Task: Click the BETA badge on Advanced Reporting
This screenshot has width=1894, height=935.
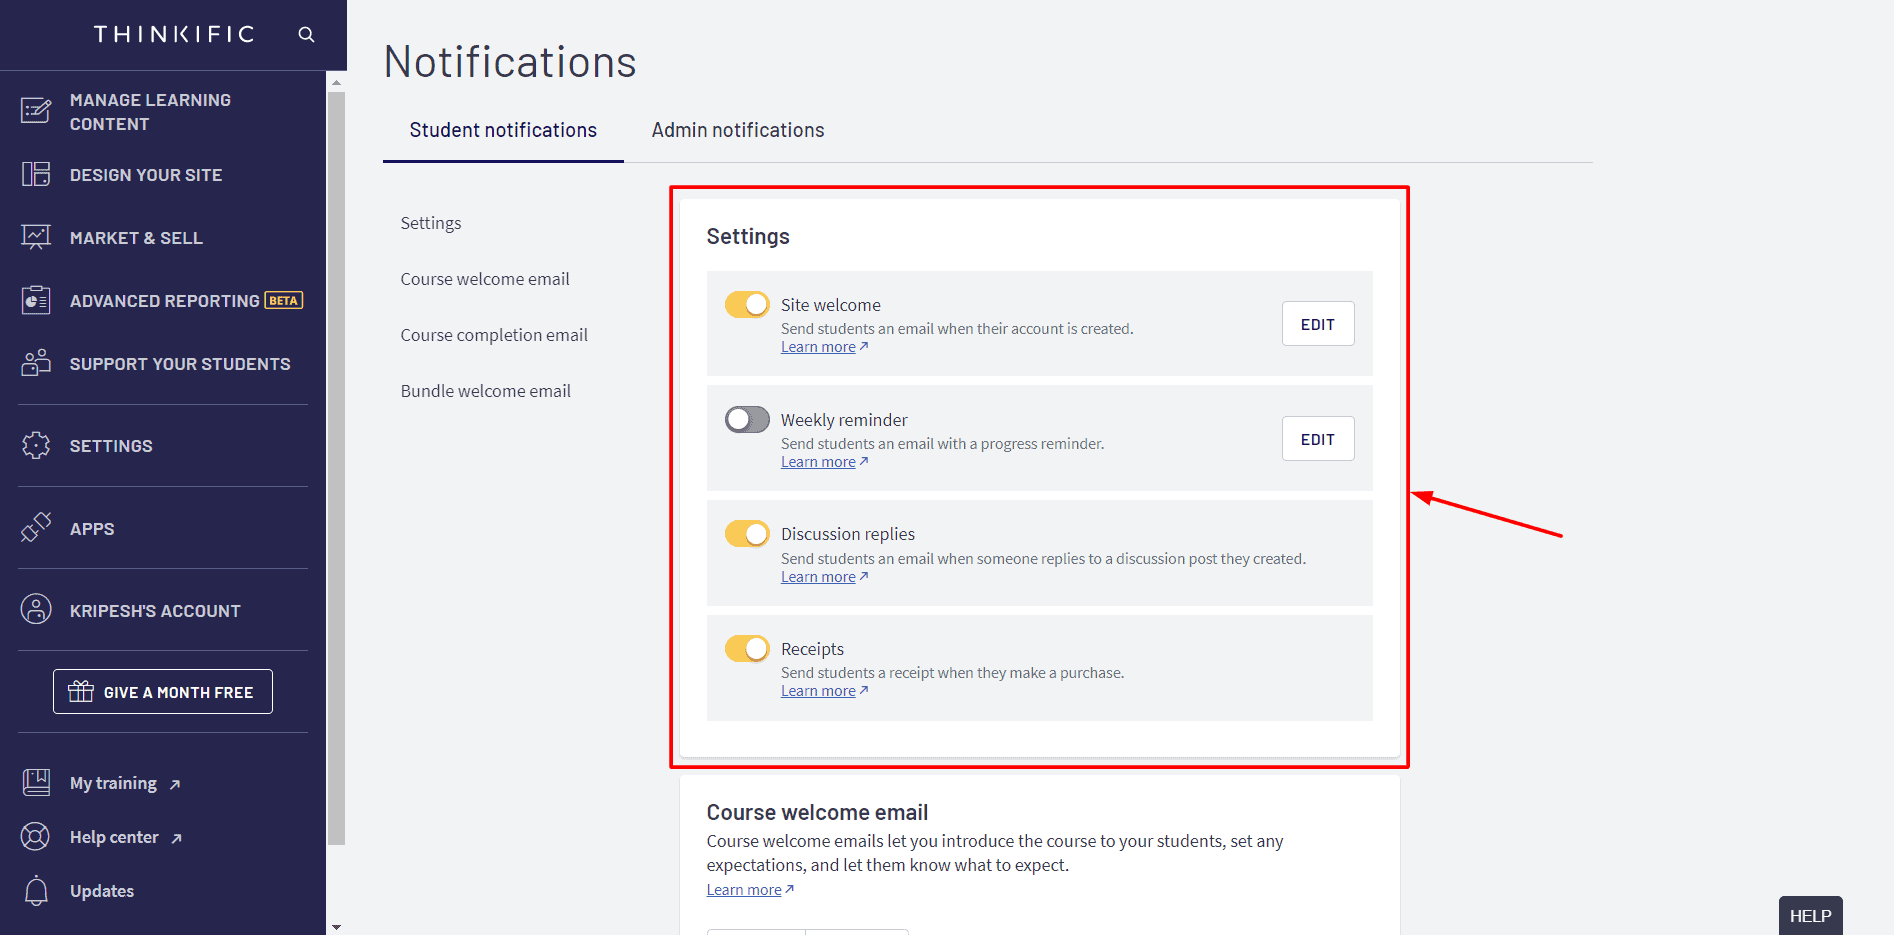Action: (x=284, y=300)
